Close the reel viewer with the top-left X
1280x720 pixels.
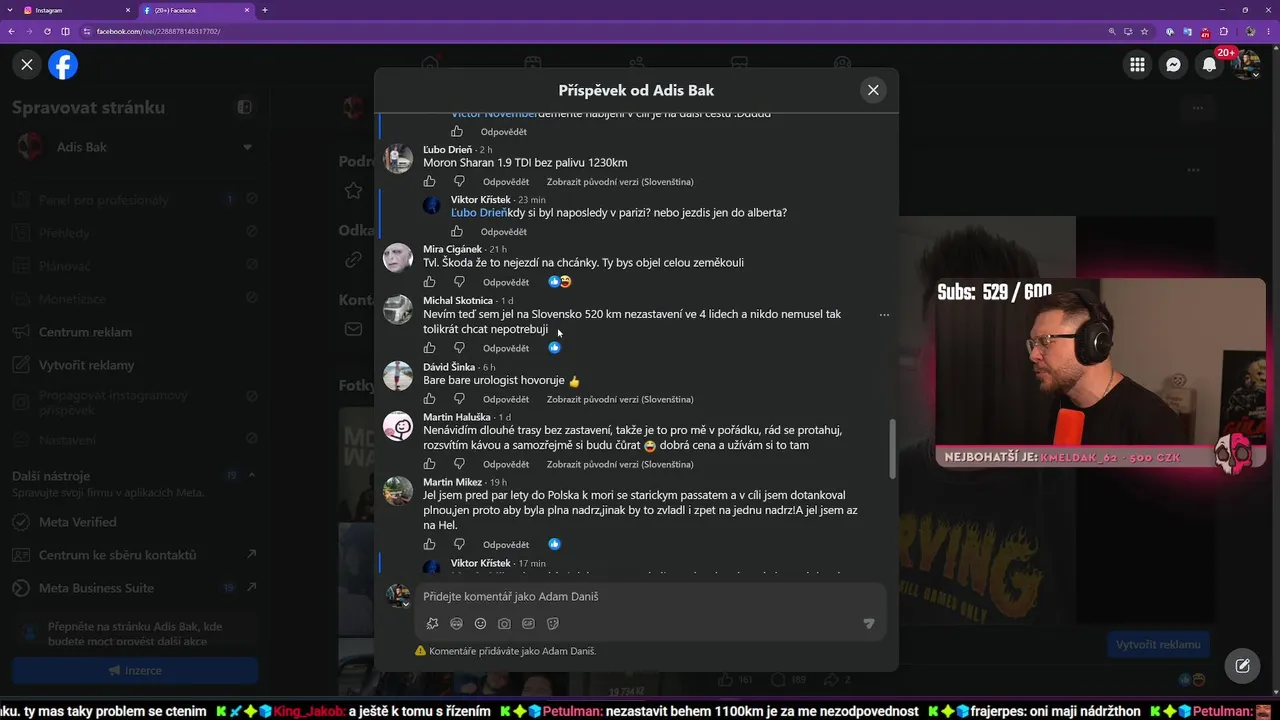click(27, 65)
